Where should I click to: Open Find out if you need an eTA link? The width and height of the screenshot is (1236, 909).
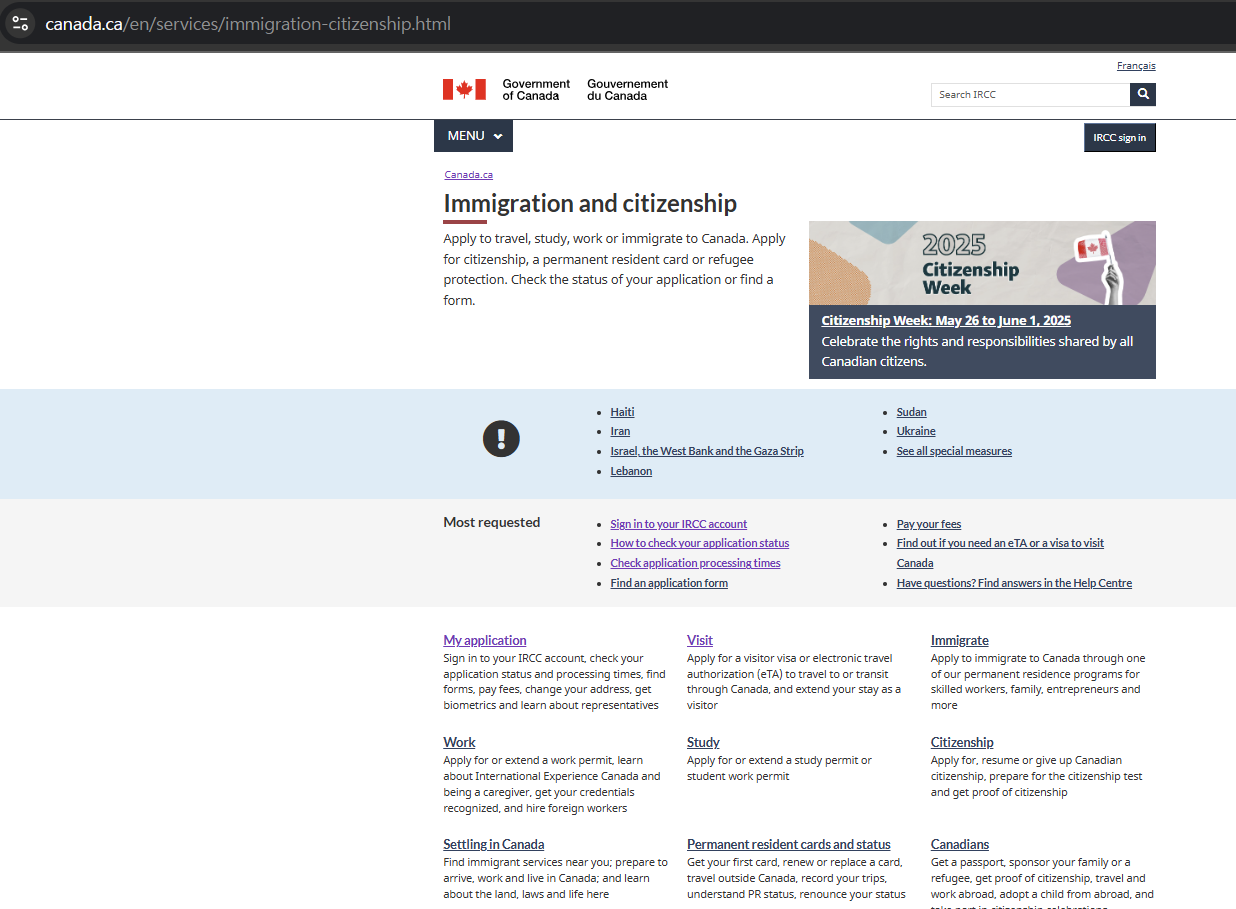click(1000, 543)
